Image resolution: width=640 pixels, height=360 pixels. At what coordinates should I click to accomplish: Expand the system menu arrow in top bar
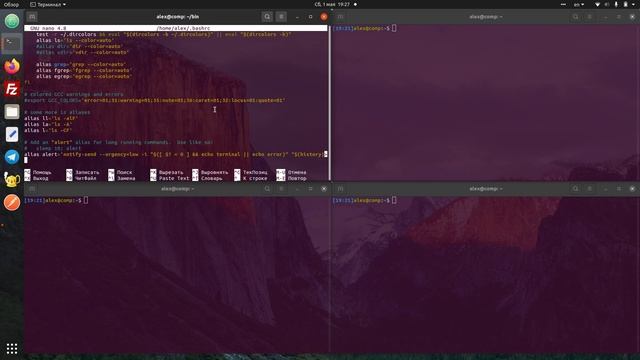(634, 4)
